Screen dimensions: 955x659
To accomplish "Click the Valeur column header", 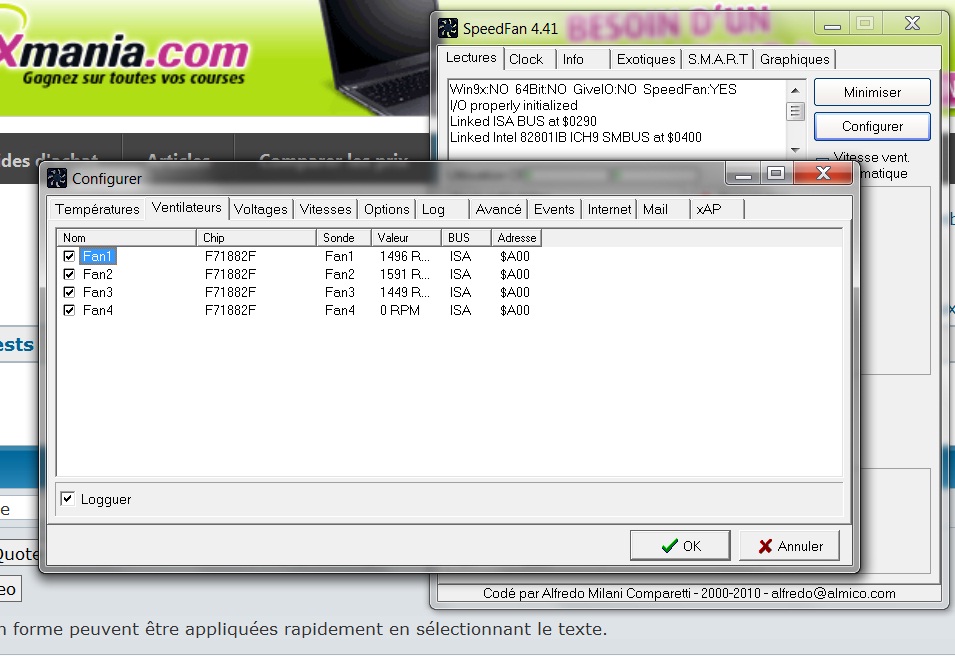I will click(406, 238).
